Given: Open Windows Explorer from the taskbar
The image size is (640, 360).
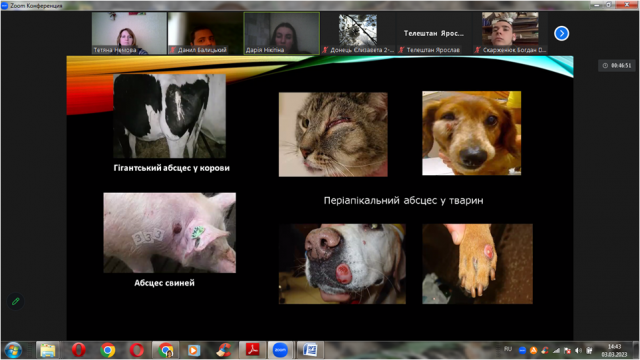Looking at the screenshot, I should point(48,350).
